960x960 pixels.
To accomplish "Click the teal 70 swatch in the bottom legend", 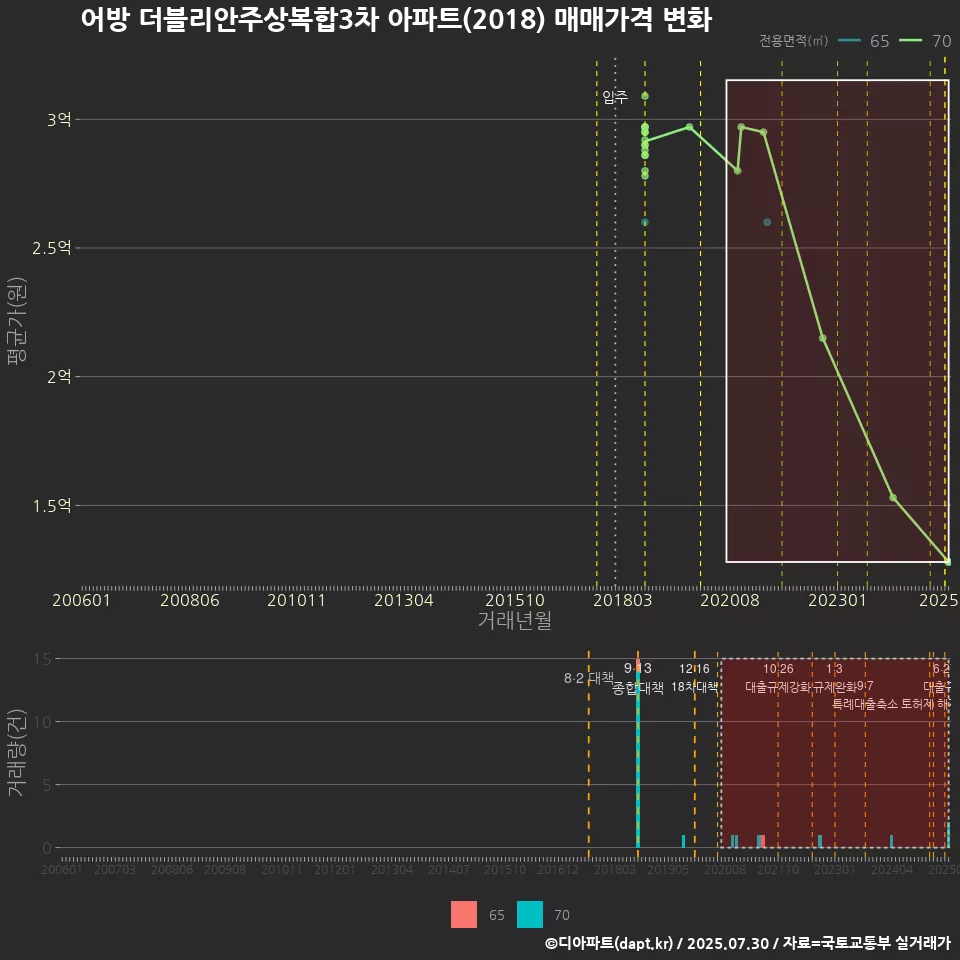I will tap(530, 914).
